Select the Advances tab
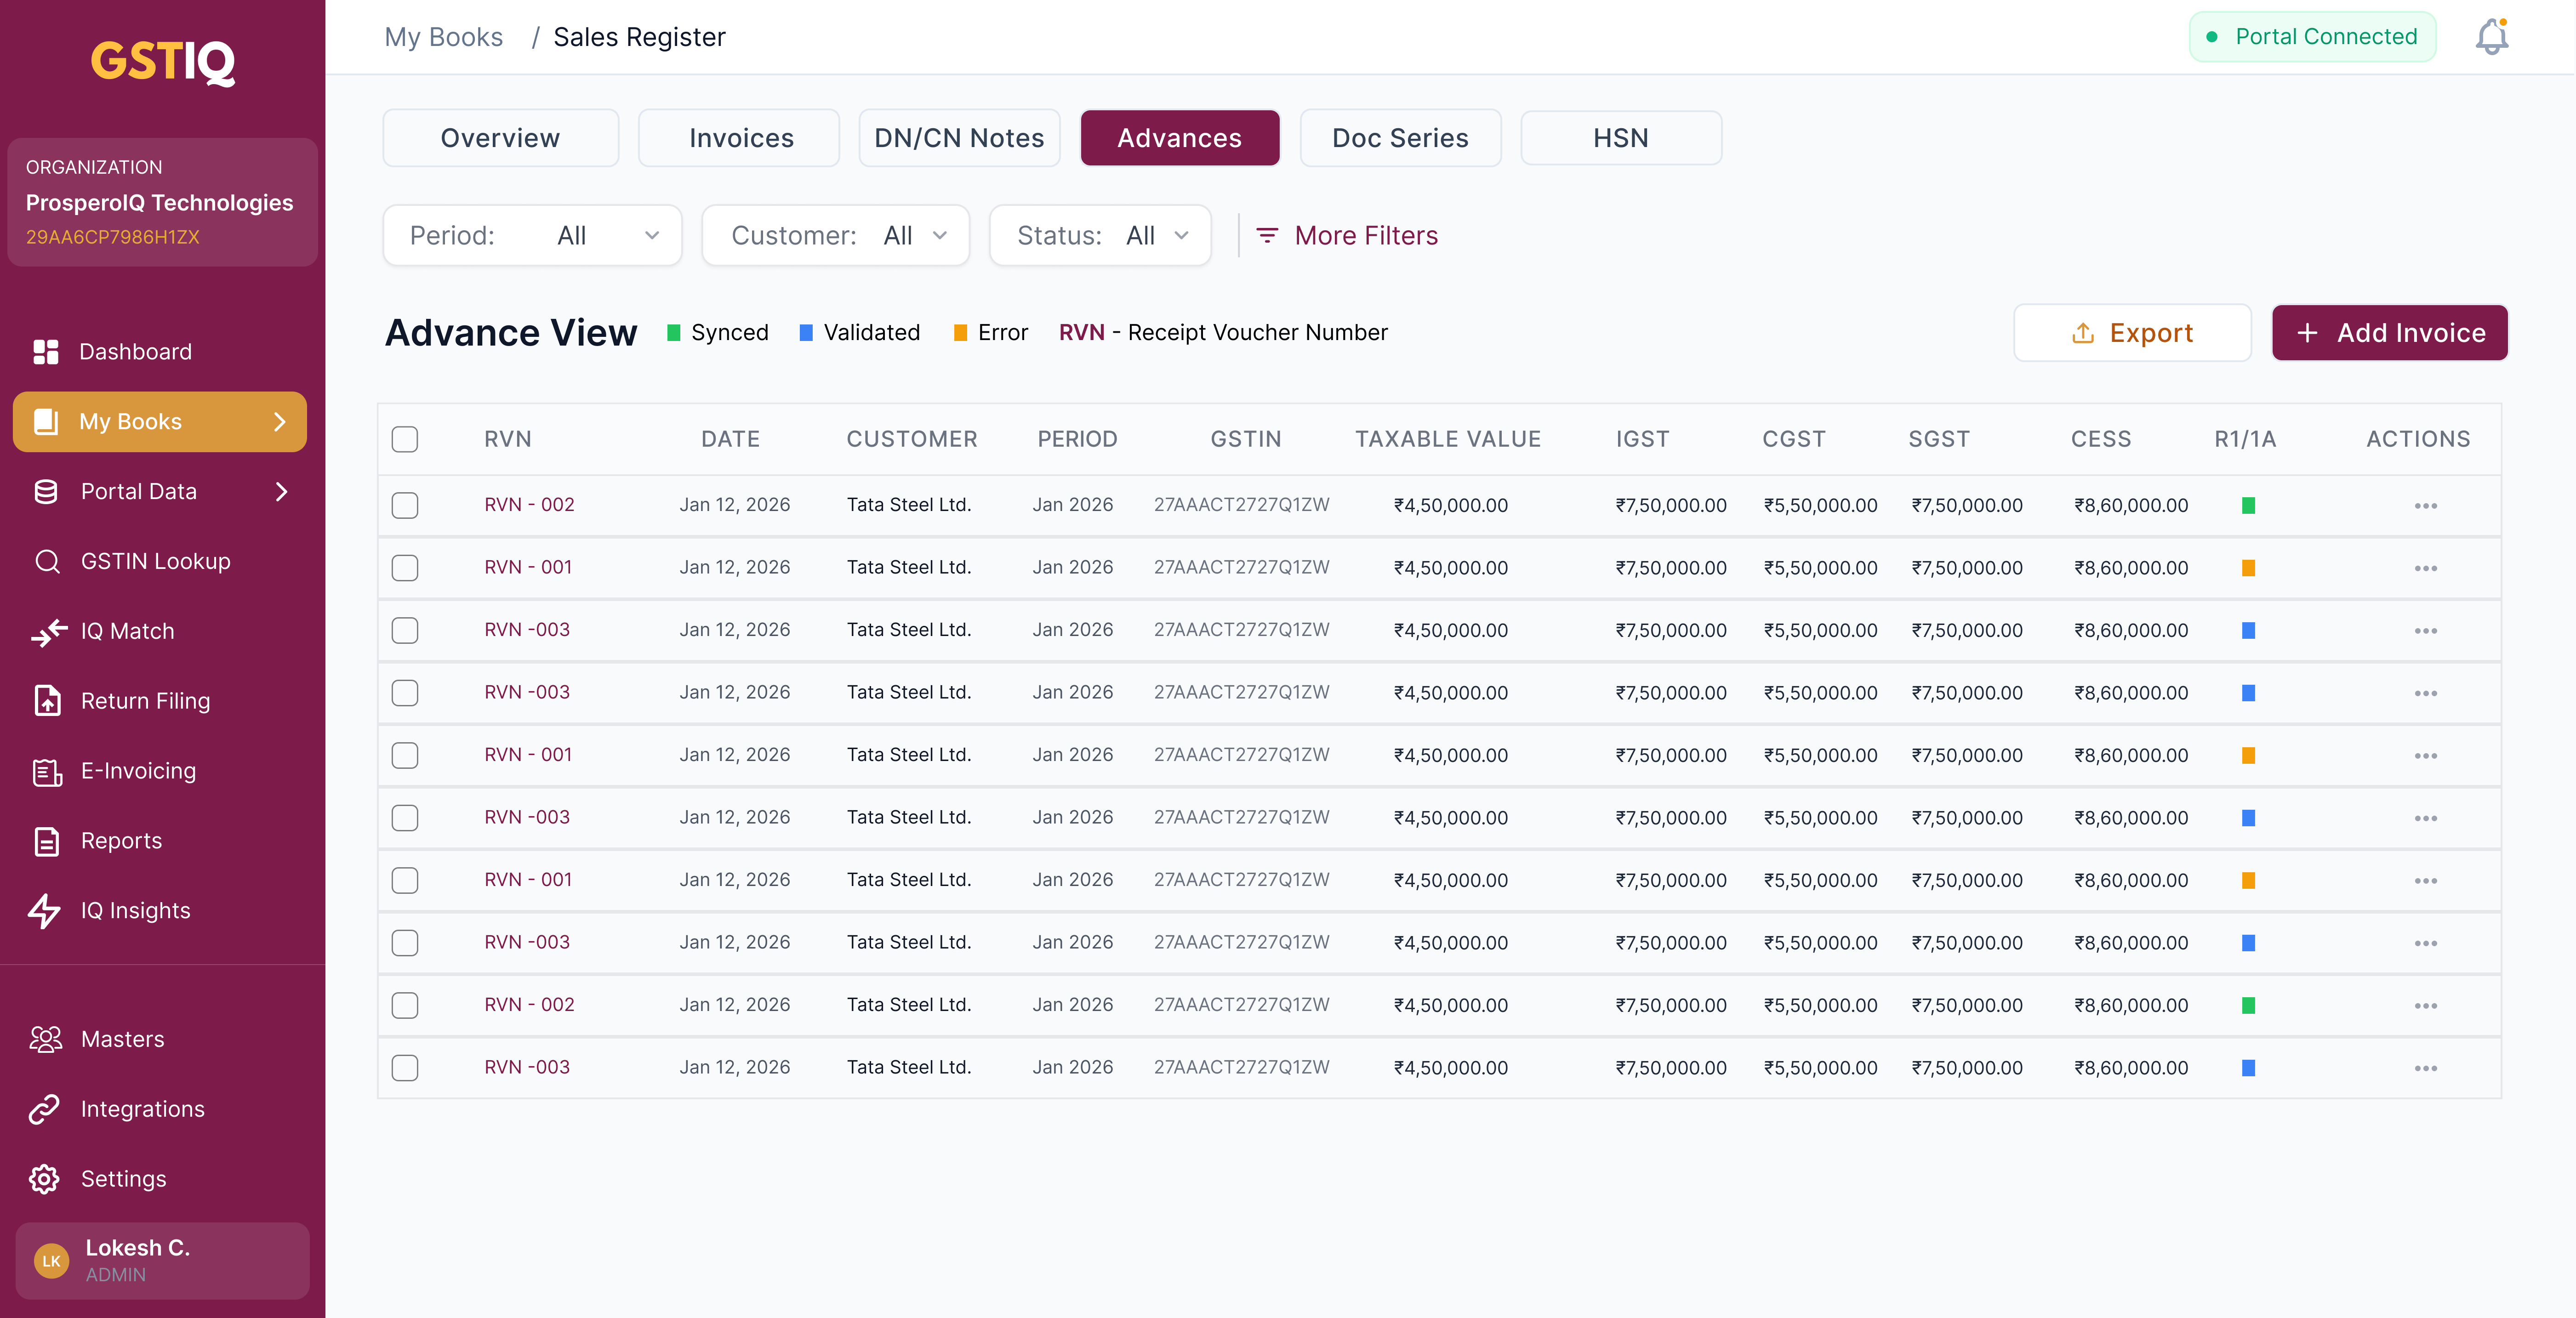The image size is (2576, 1318). pyautogui.click(x=1180, y=138)
